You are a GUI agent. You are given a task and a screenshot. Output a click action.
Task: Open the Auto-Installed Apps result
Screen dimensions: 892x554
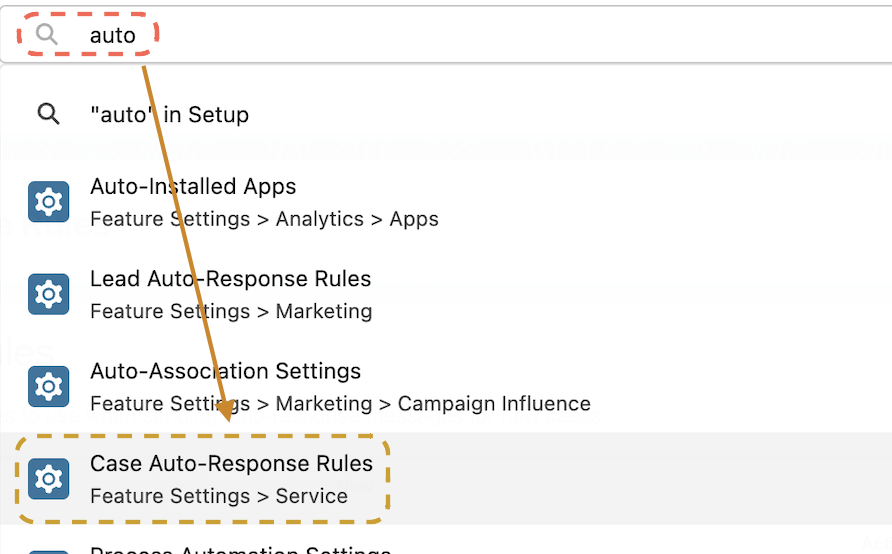click(193, 187)
